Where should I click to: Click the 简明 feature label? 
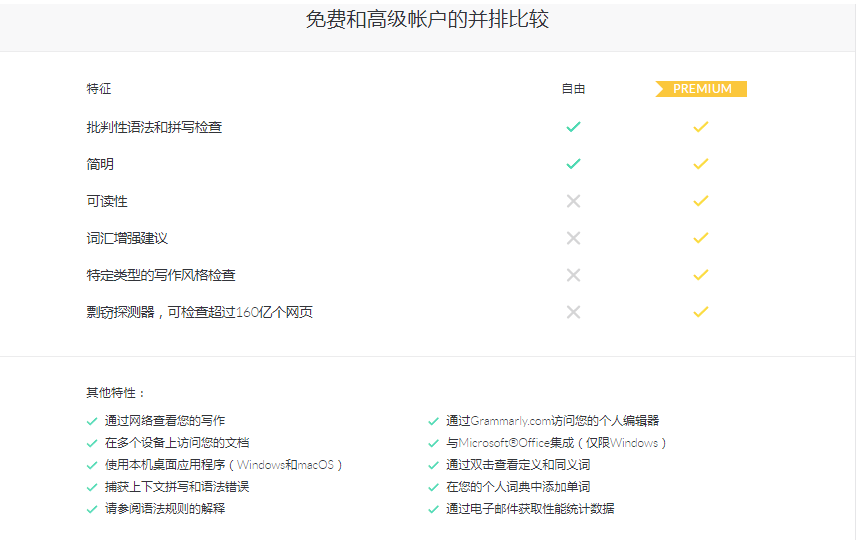tap(100, 164)
